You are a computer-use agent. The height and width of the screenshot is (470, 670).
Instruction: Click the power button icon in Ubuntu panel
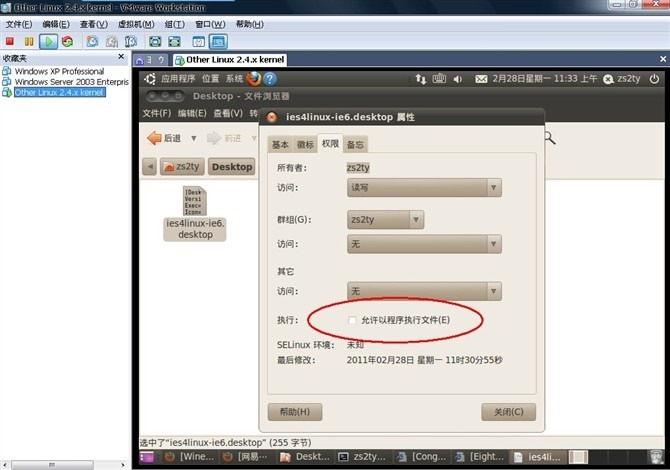pyautogui.click(x=654, y=79)
